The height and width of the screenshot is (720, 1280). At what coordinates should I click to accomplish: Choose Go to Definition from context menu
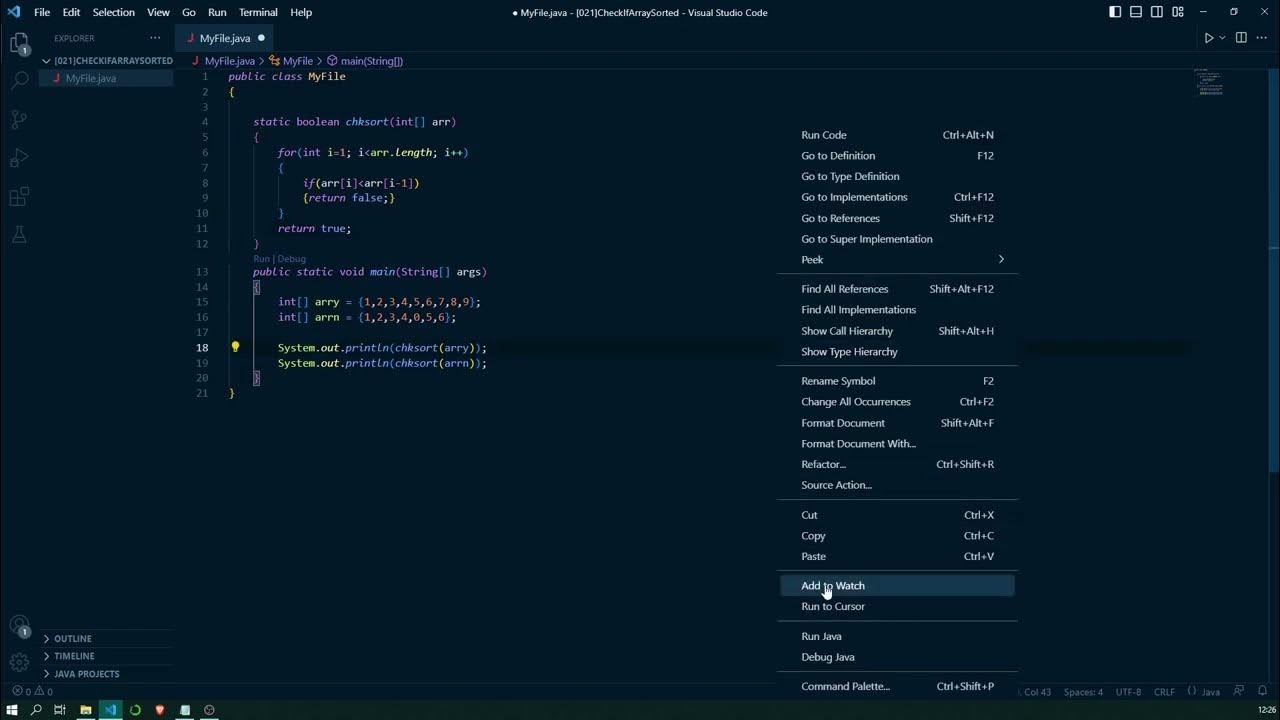point(898,156)
